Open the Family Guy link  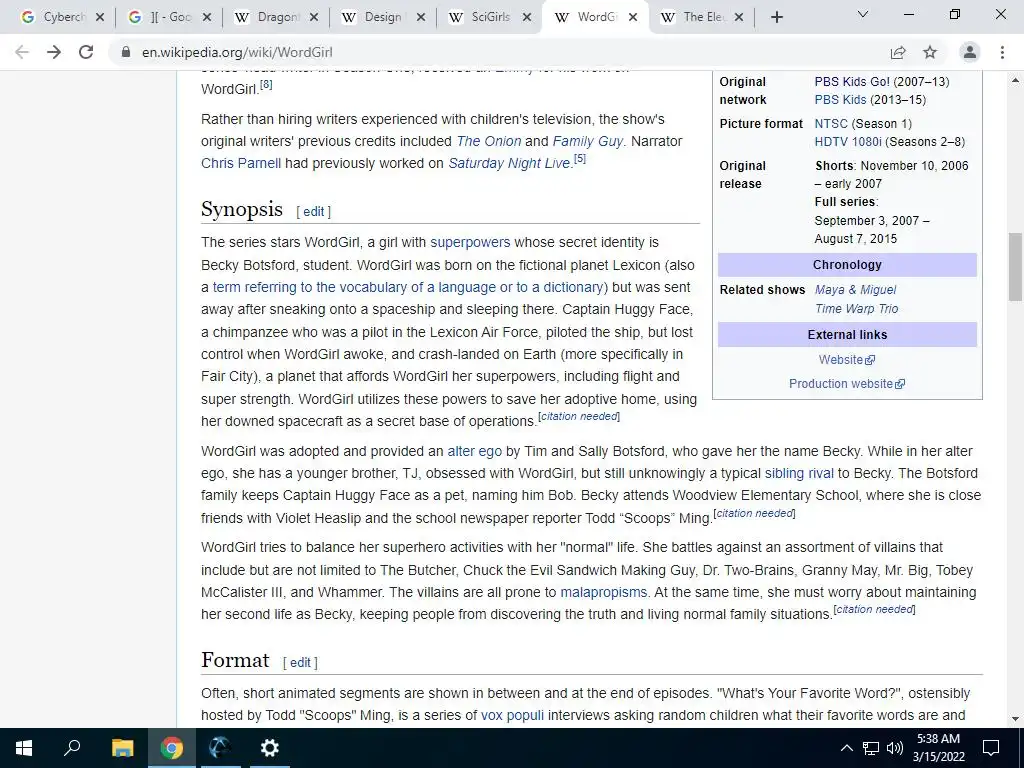588,141
